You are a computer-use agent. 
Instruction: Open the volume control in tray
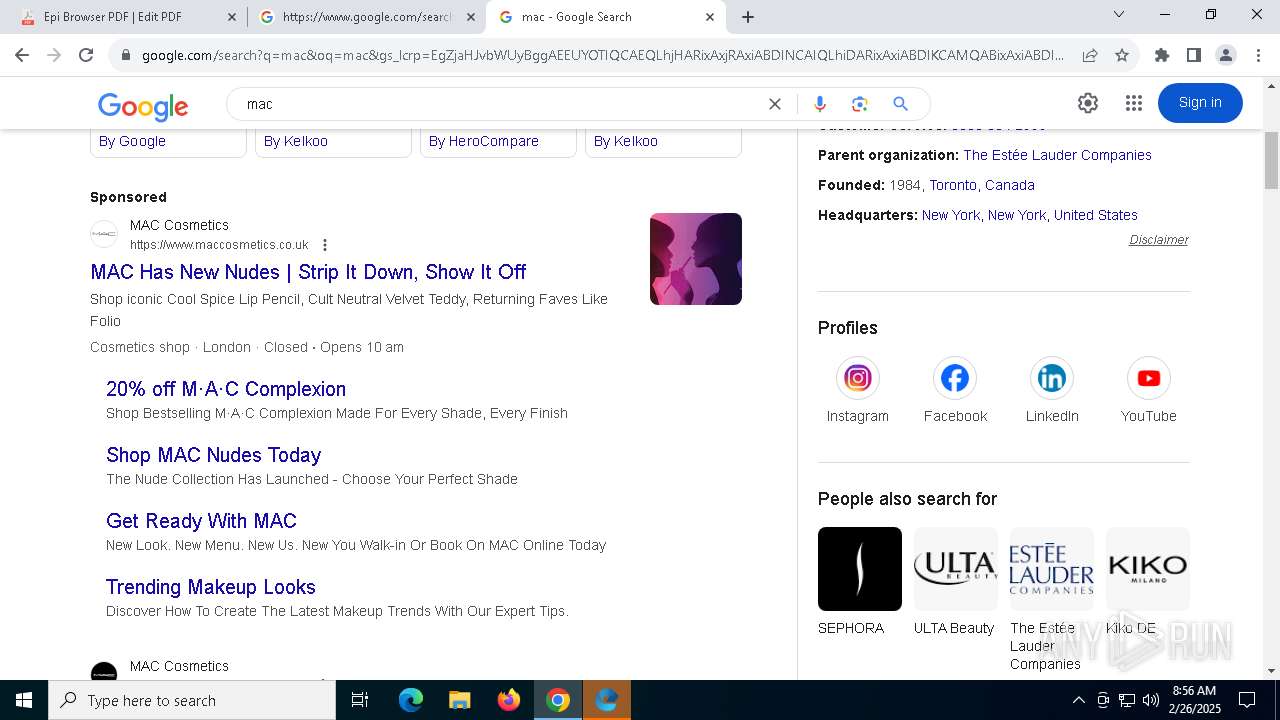click(1151, 700)
